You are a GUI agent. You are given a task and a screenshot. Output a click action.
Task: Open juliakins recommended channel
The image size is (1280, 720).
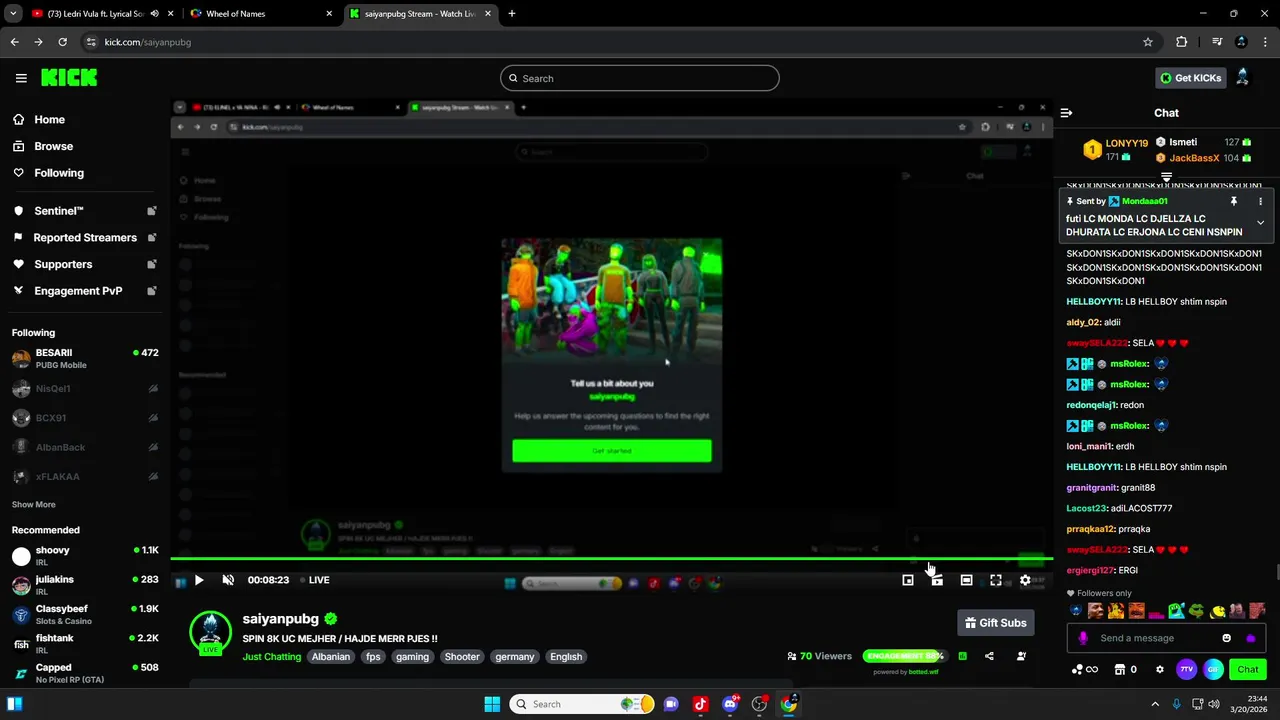pos(85,585)
